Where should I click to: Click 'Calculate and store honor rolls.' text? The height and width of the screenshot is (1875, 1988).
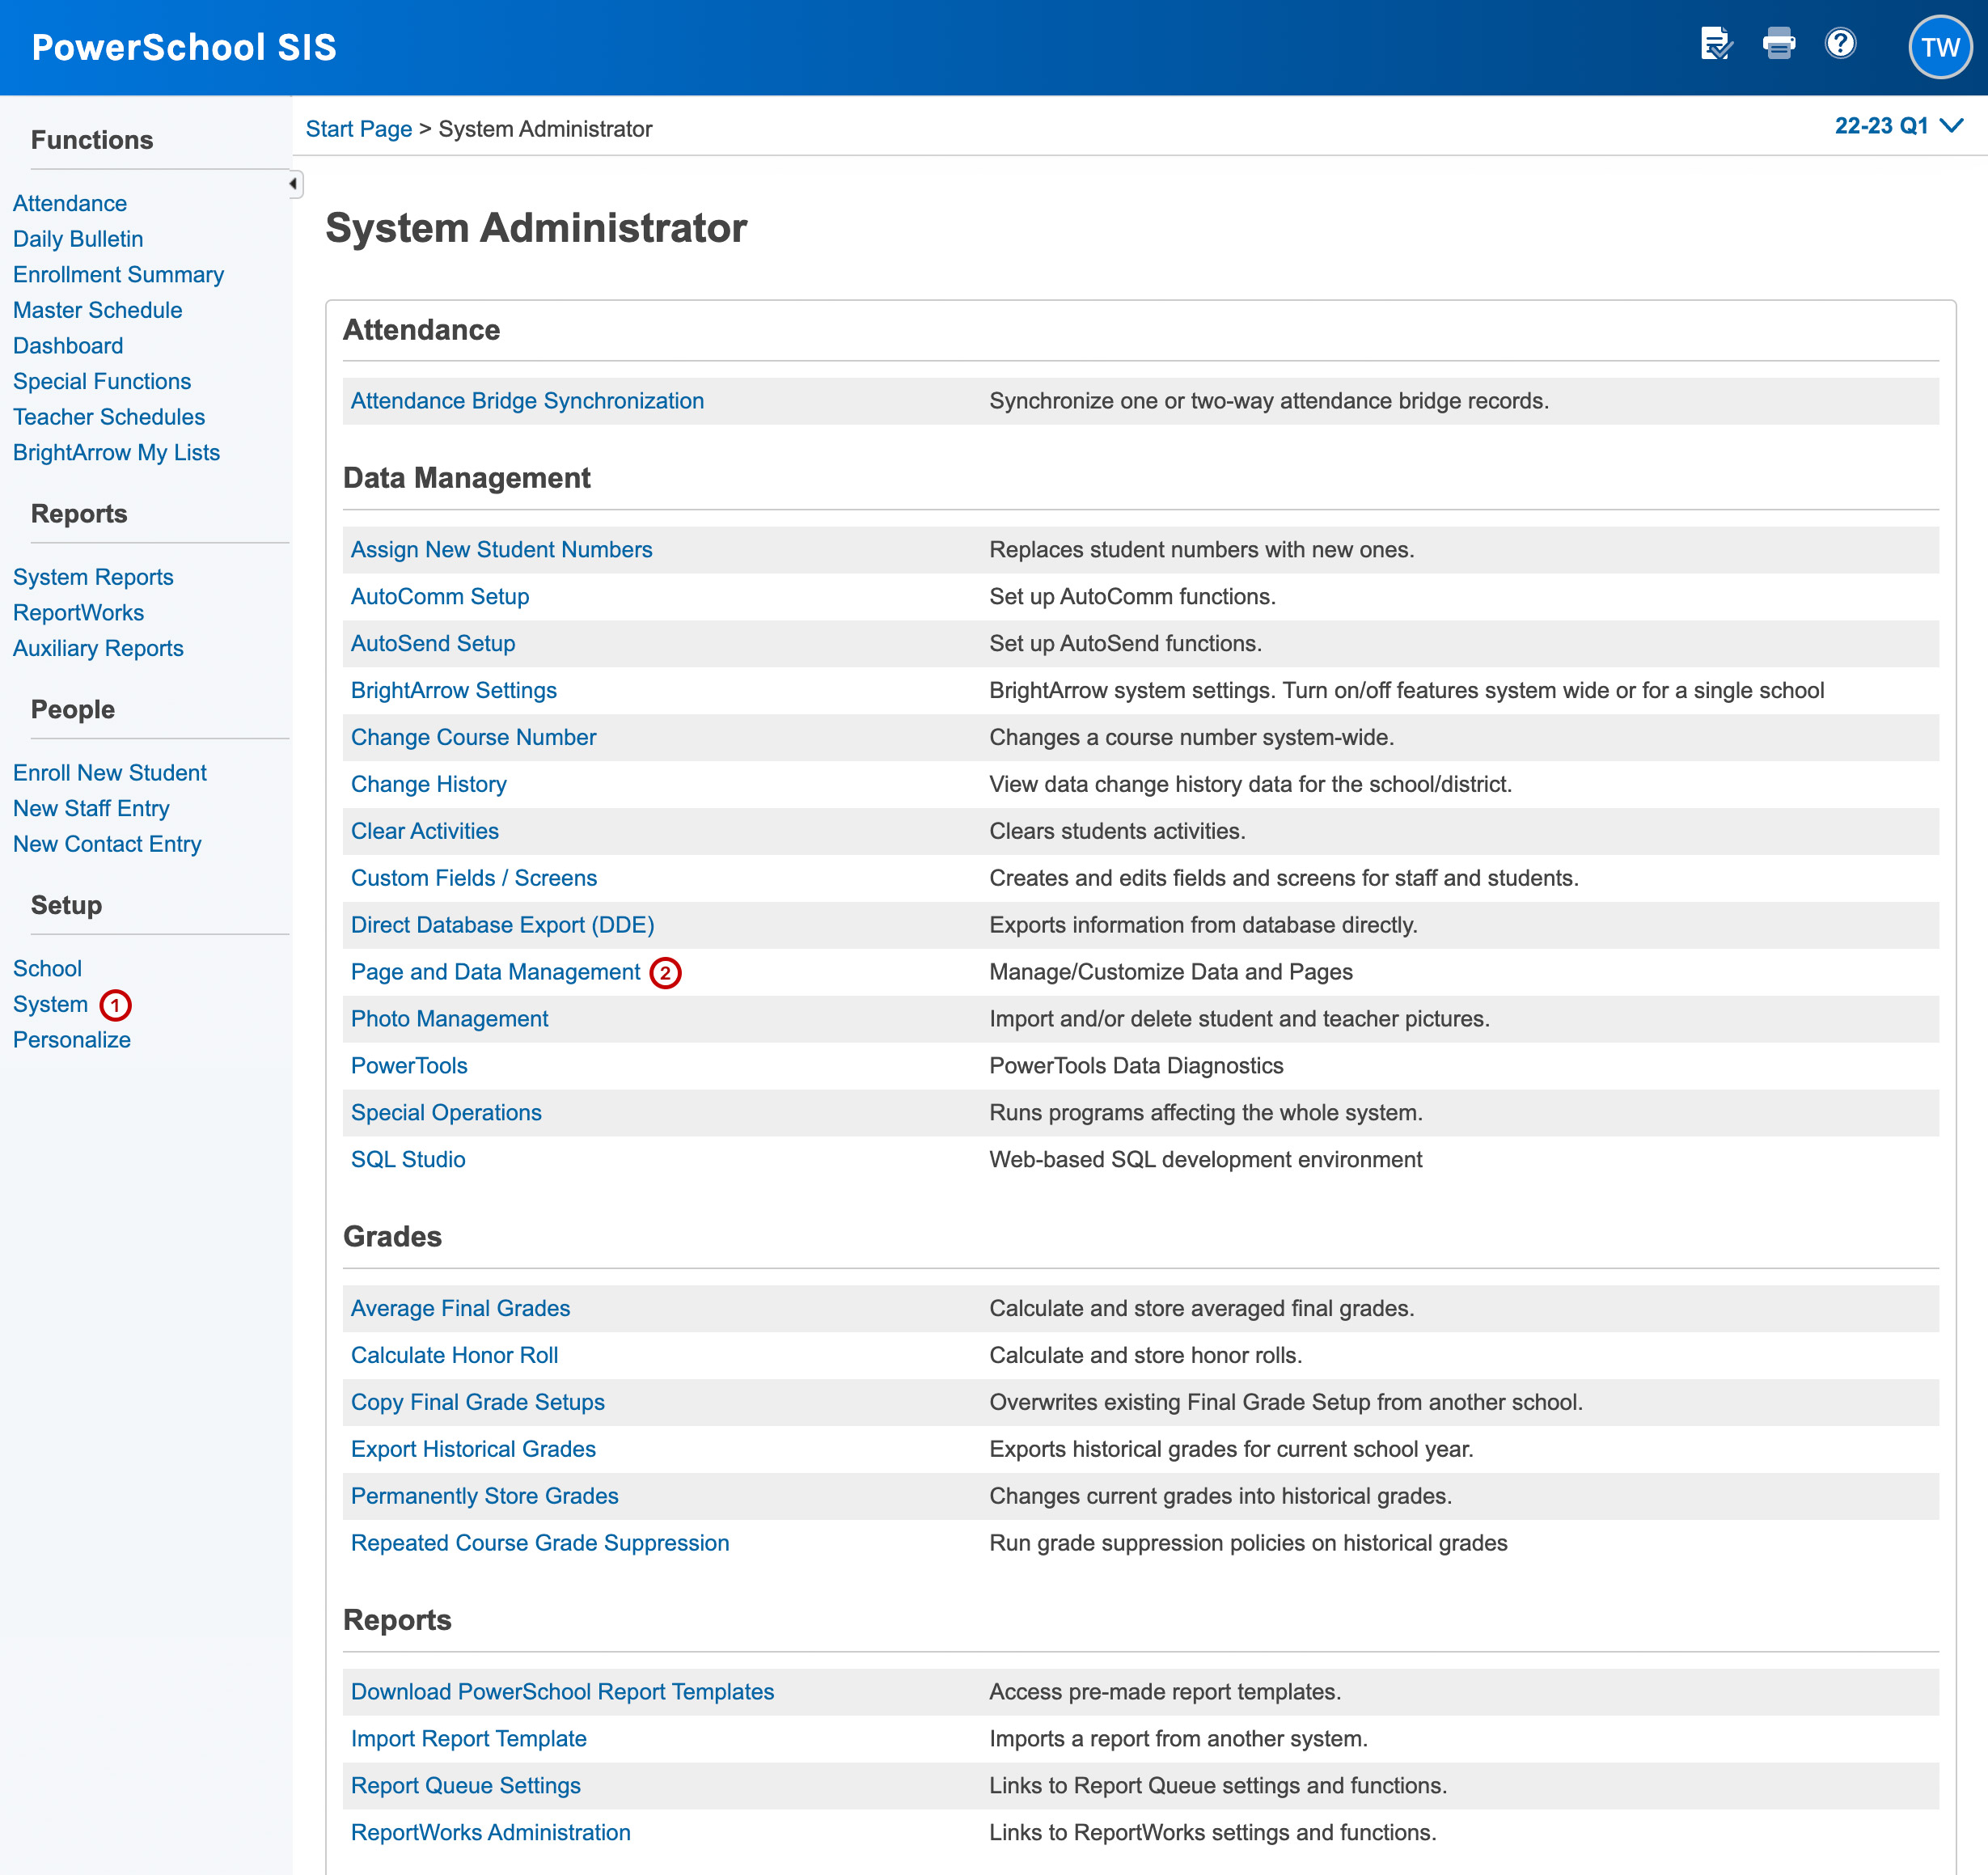point(1145,1356)
